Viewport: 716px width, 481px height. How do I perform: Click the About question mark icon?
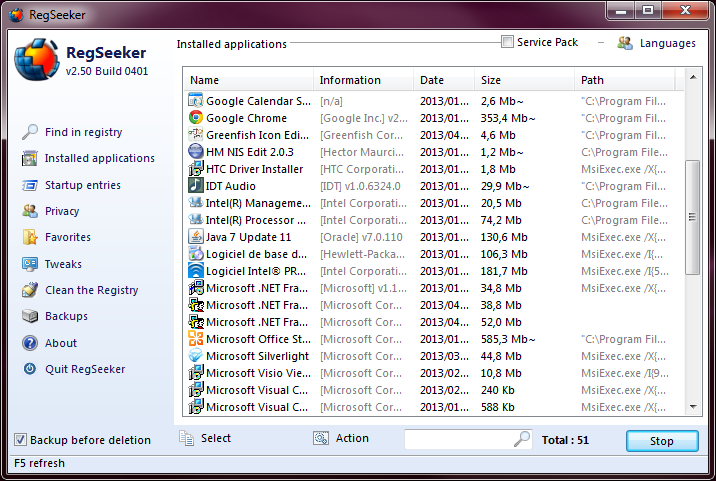click(30, 343)
